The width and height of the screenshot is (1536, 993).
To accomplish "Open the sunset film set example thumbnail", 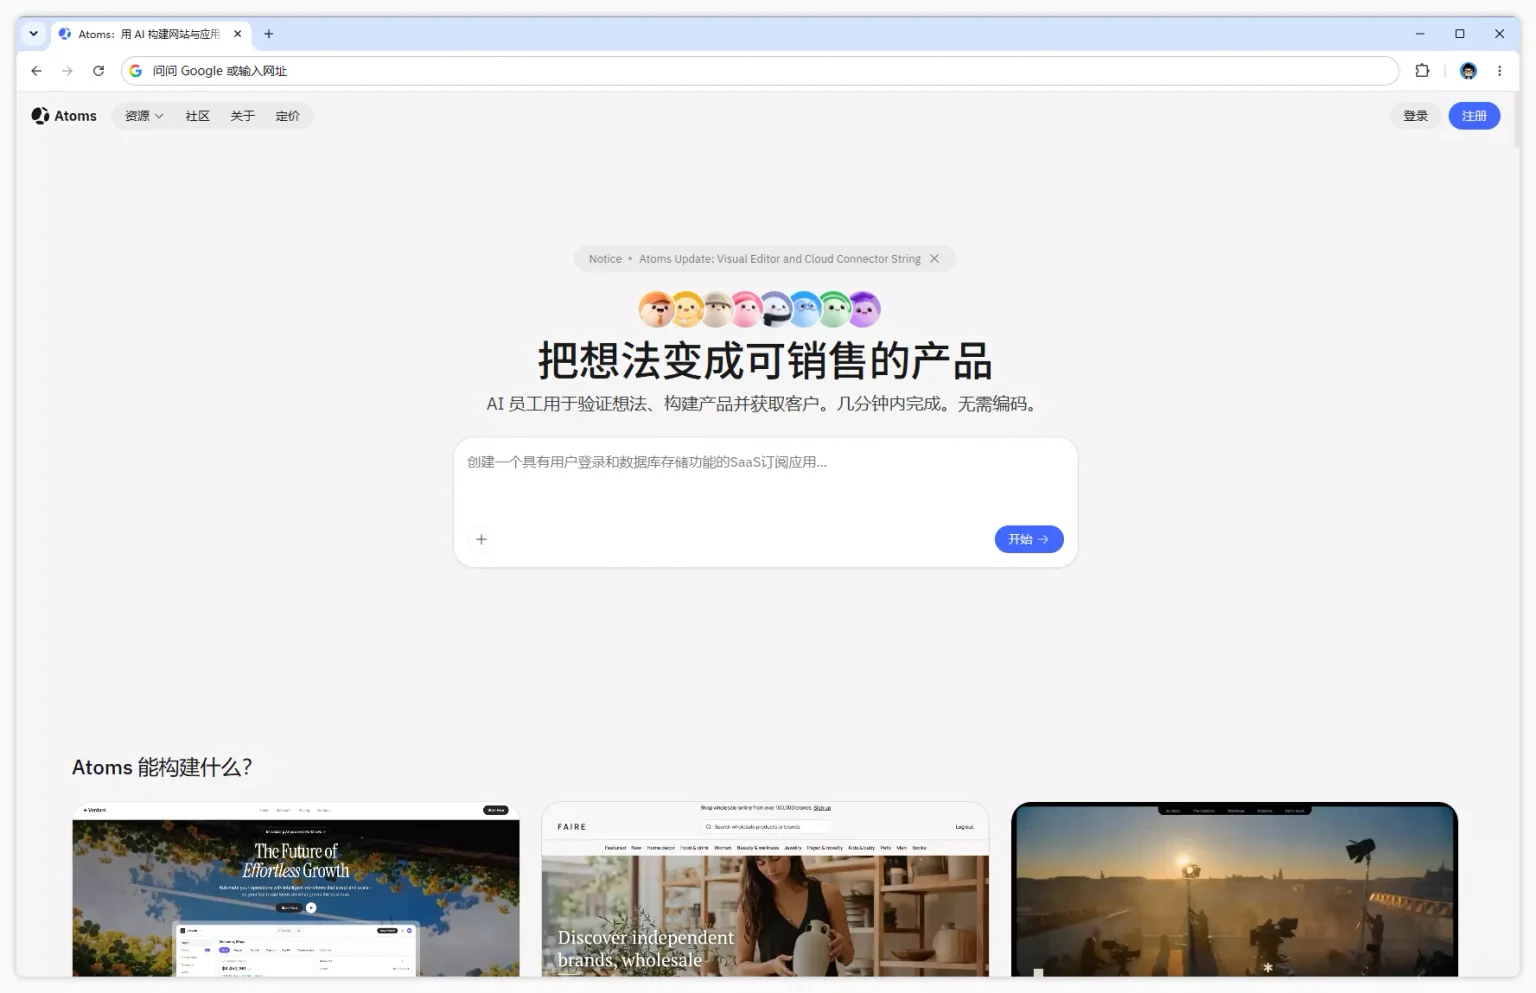I will point(1234,889).
